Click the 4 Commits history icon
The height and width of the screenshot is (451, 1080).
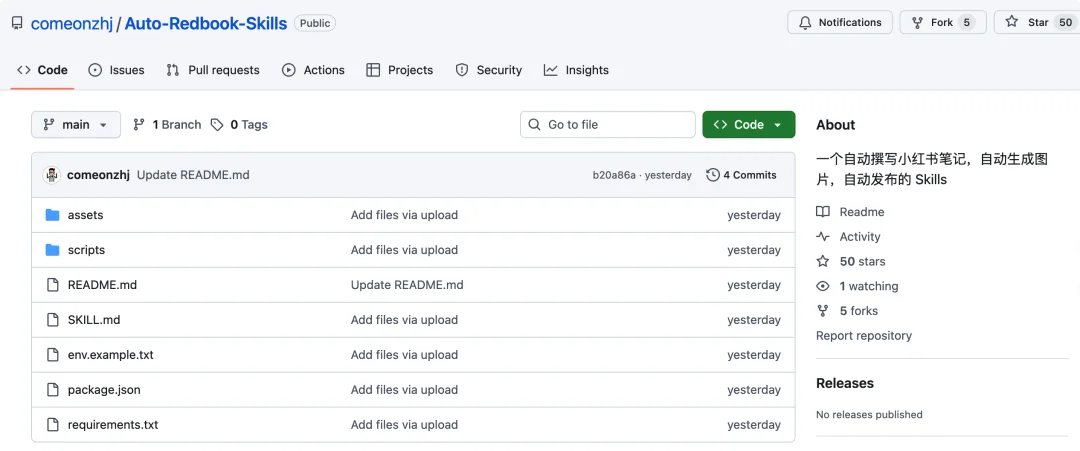713,175
